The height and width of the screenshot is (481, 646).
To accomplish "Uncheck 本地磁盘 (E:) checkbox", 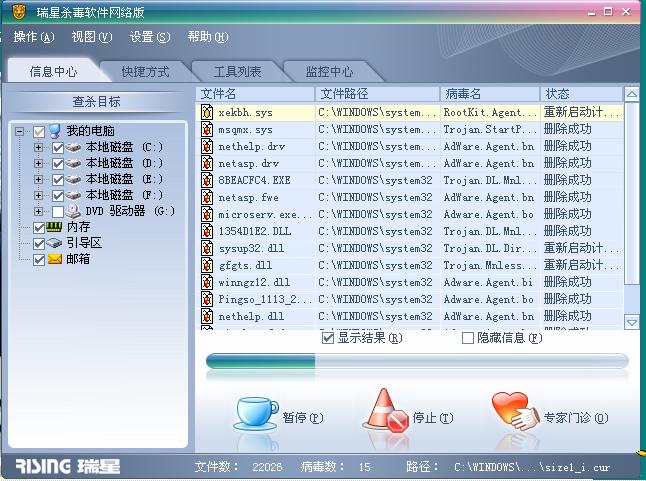I will click(x=58, y=180).
